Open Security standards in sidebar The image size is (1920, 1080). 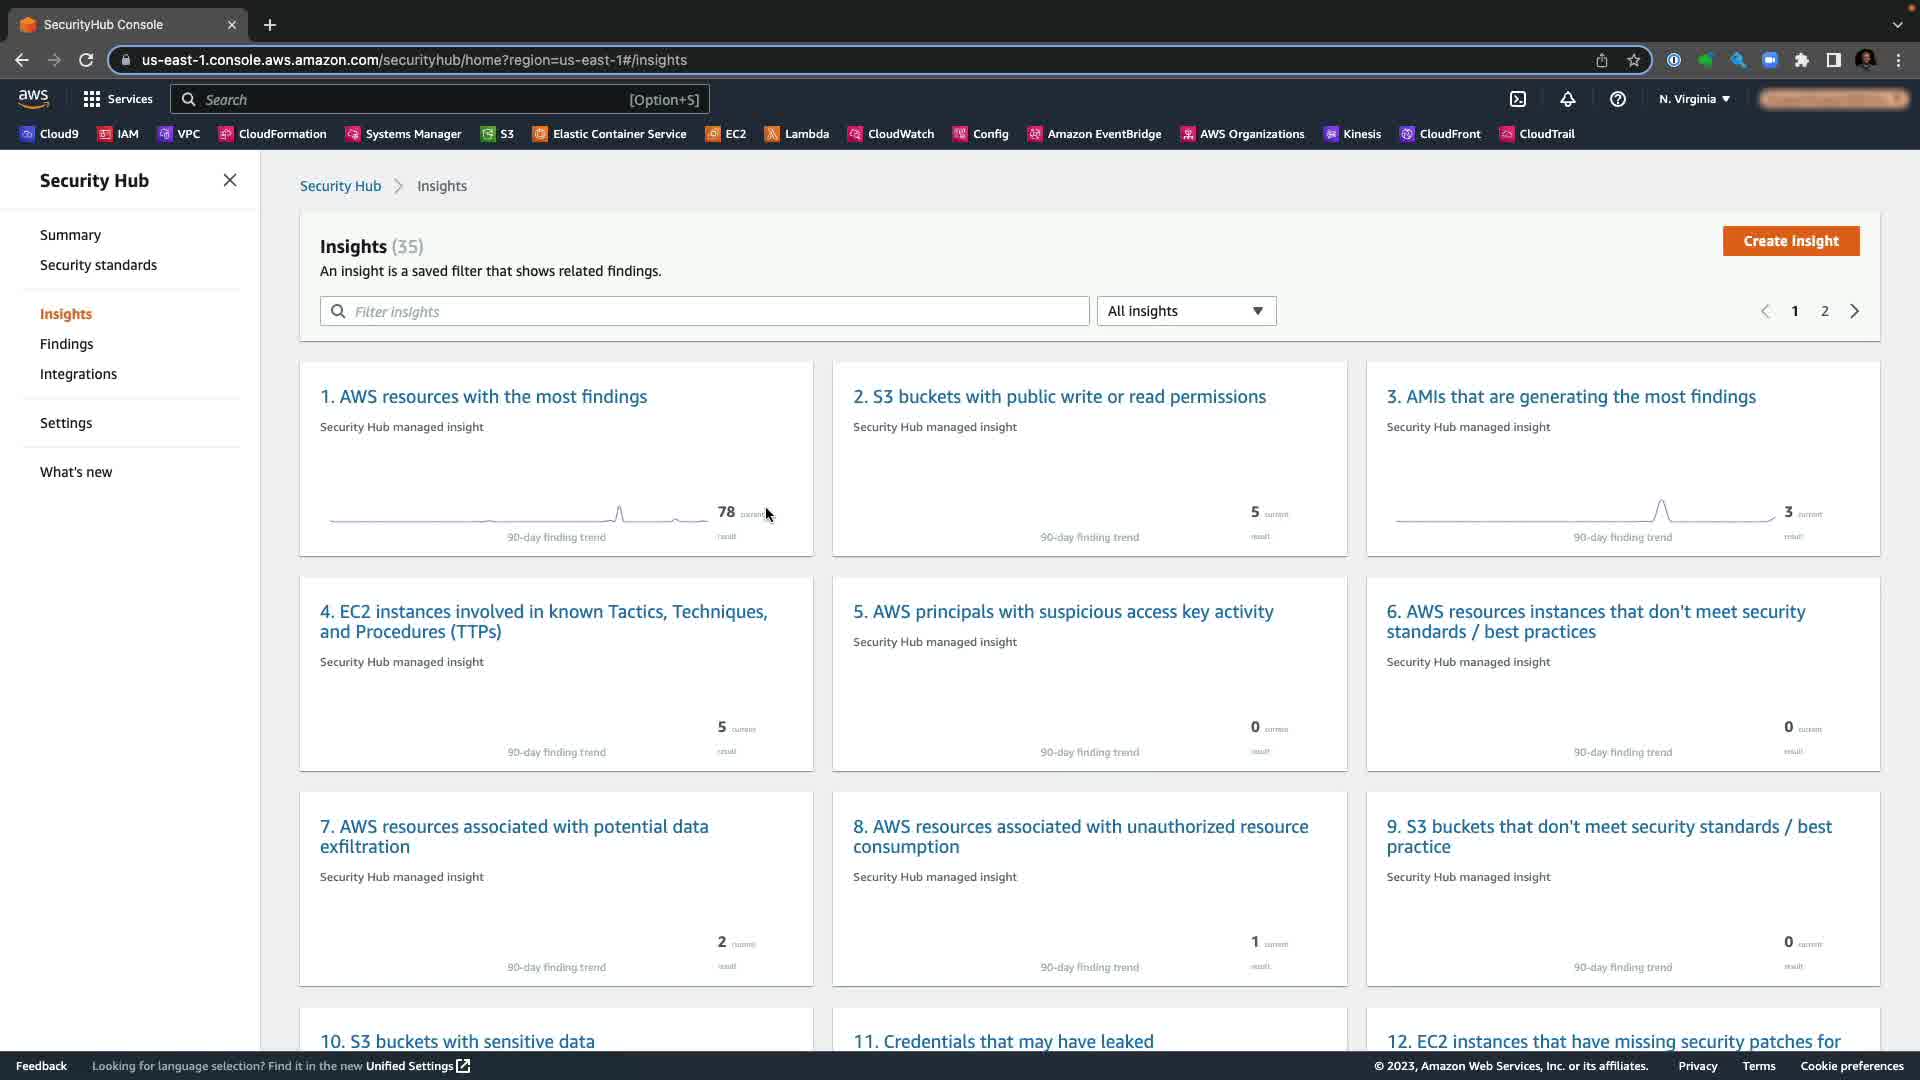click(x=98, y=265)
